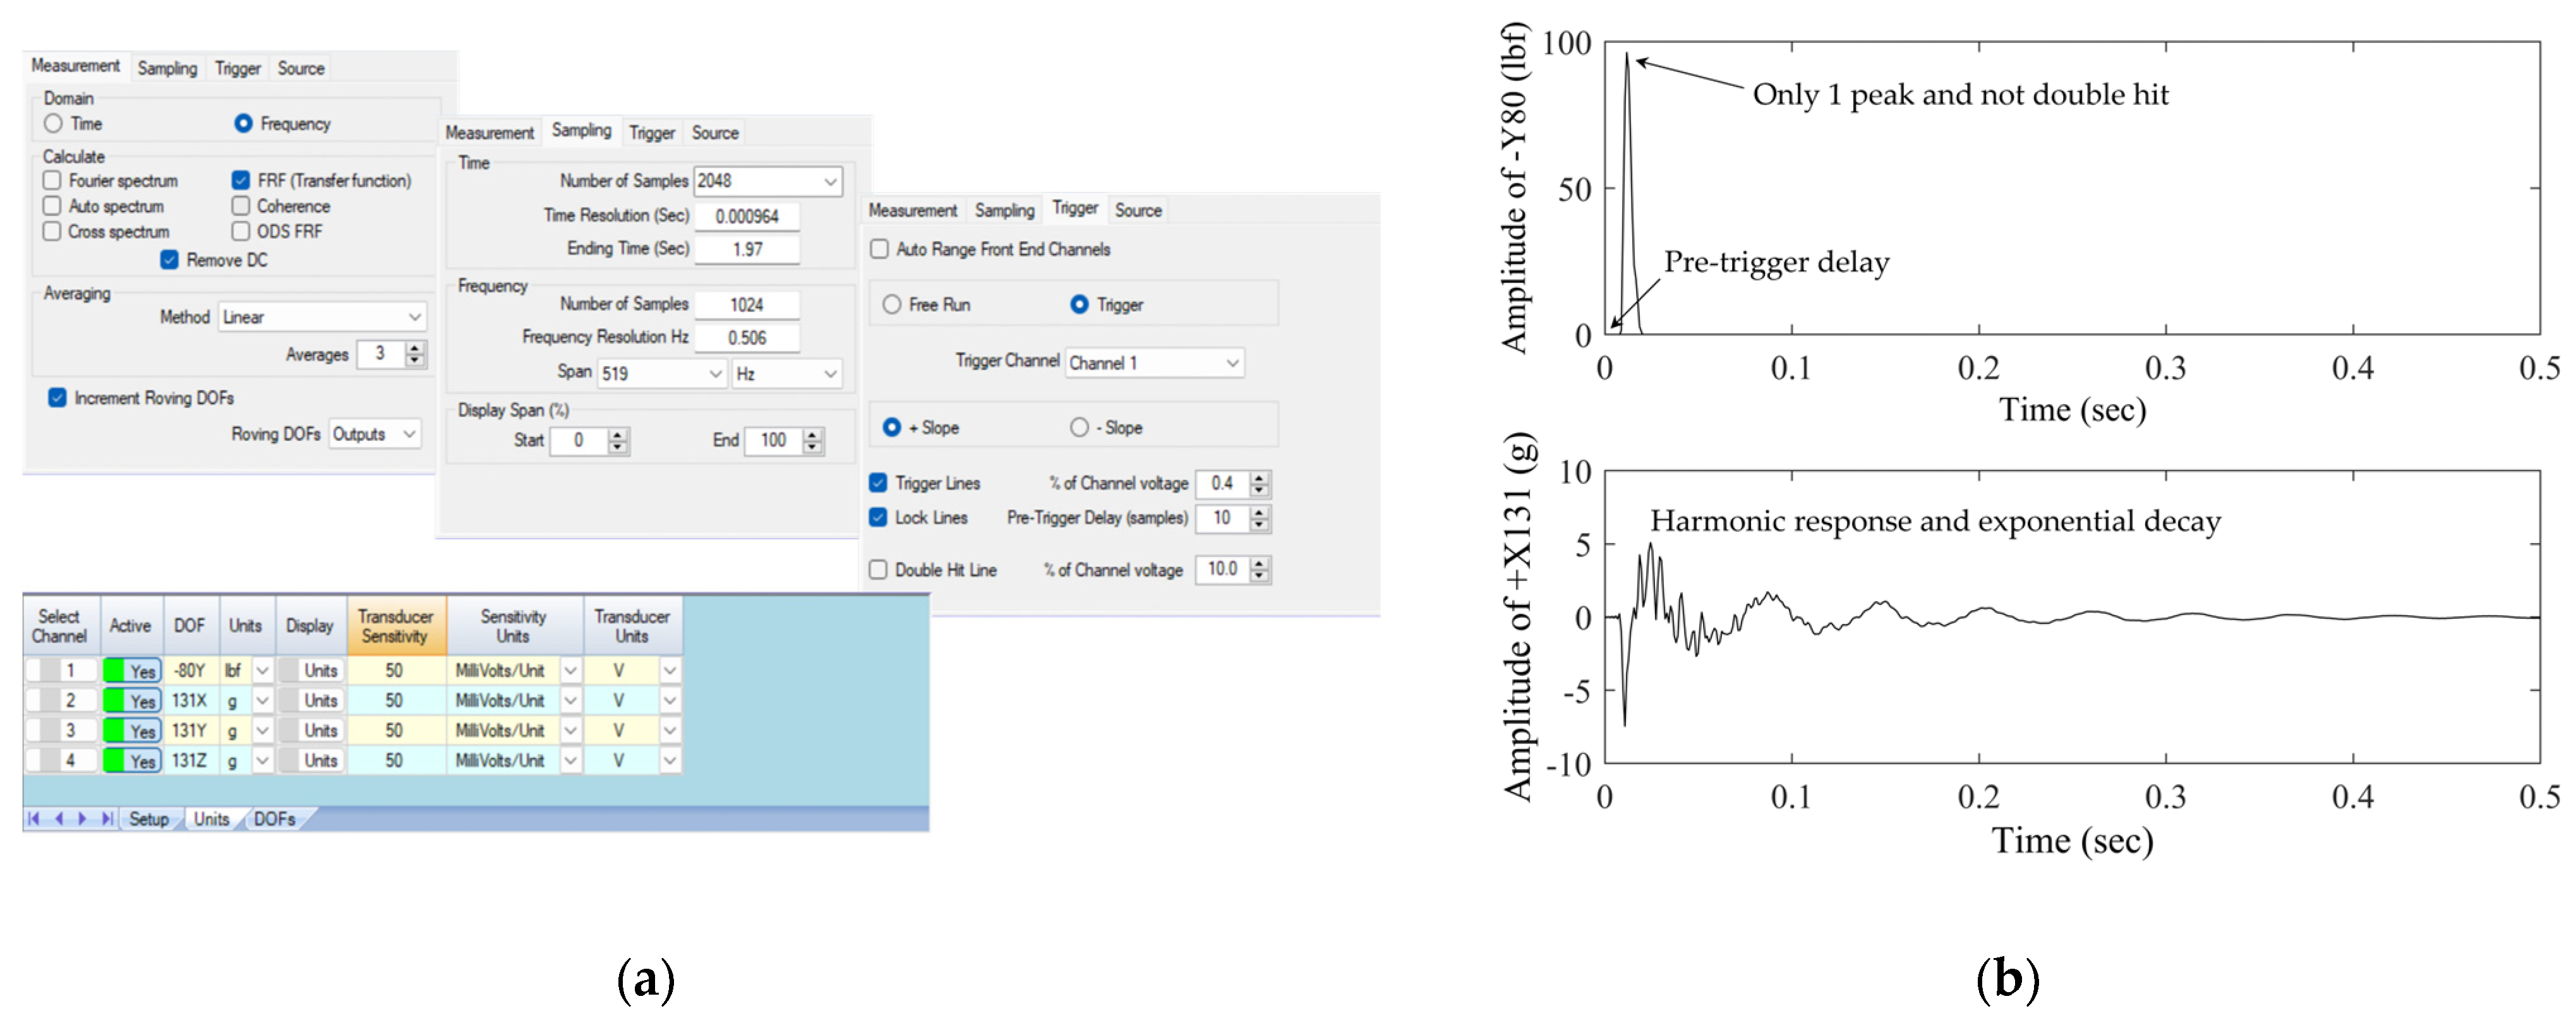
Task: Toggle channel 3 Active Yes button
Action: click(x=132, y=731)
